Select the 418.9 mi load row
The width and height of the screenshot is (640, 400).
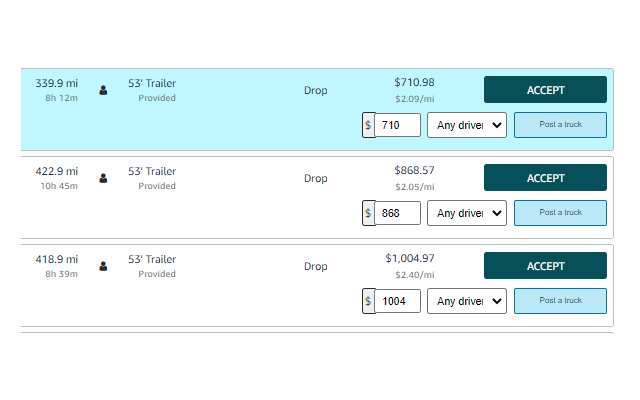[317, 286]
